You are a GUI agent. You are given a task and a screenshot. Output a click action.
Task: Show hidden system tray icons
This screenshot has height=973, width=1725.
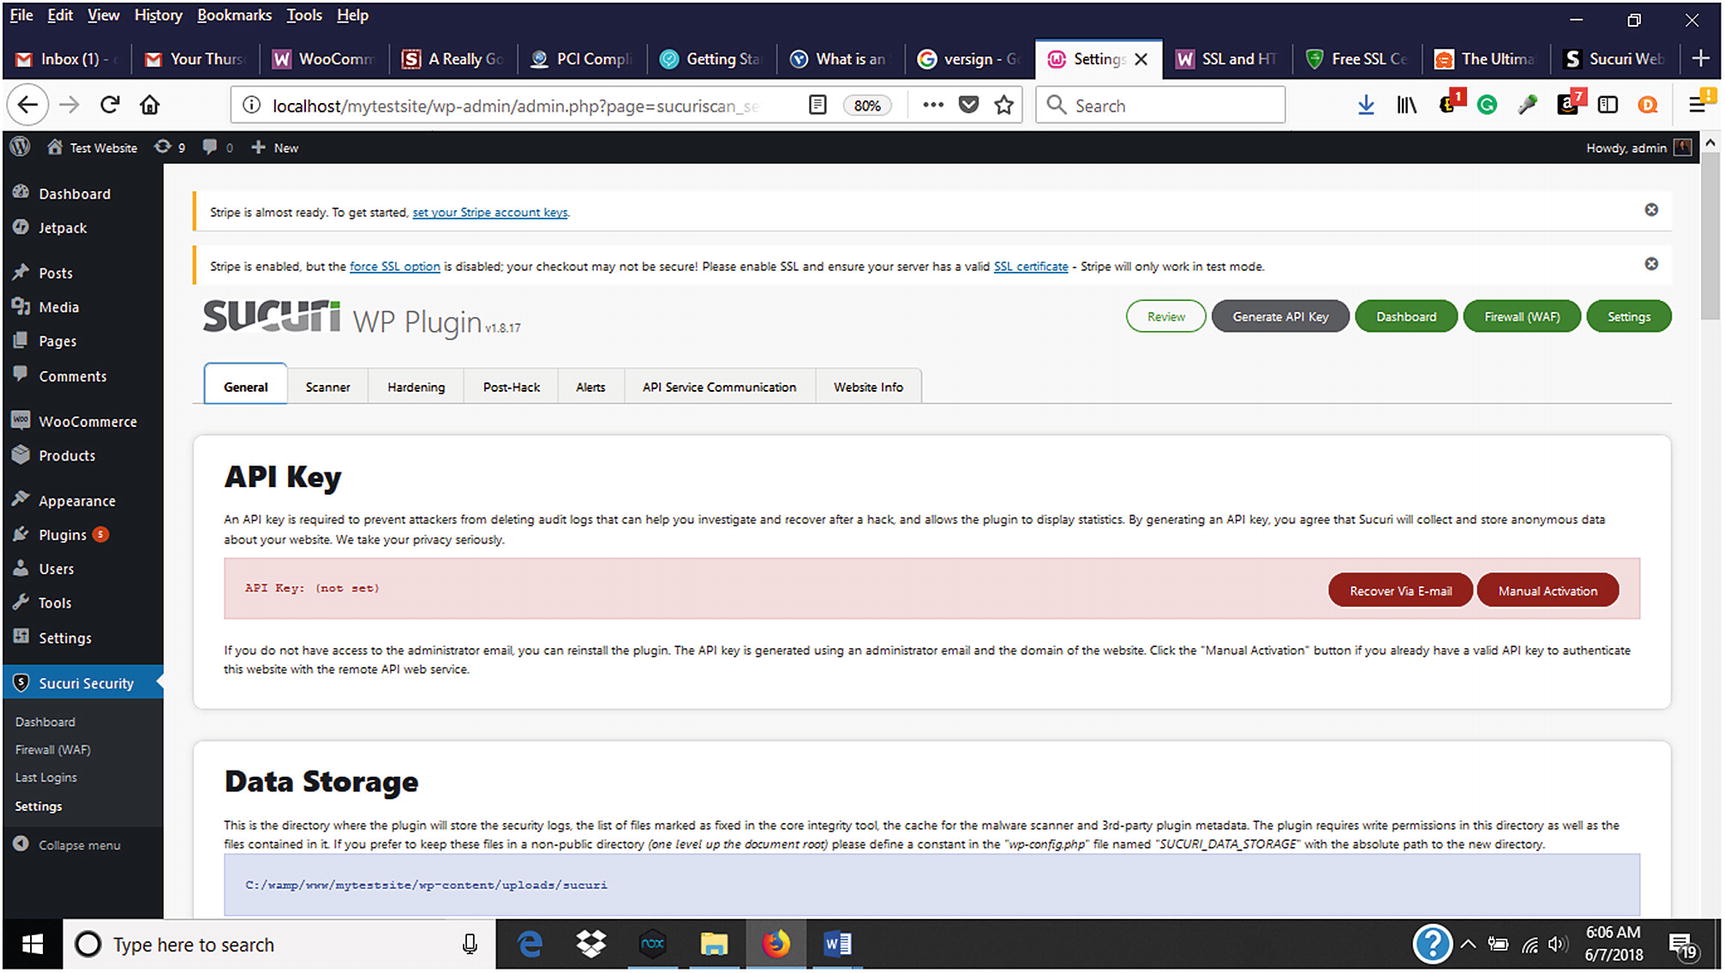(1468, 944)
